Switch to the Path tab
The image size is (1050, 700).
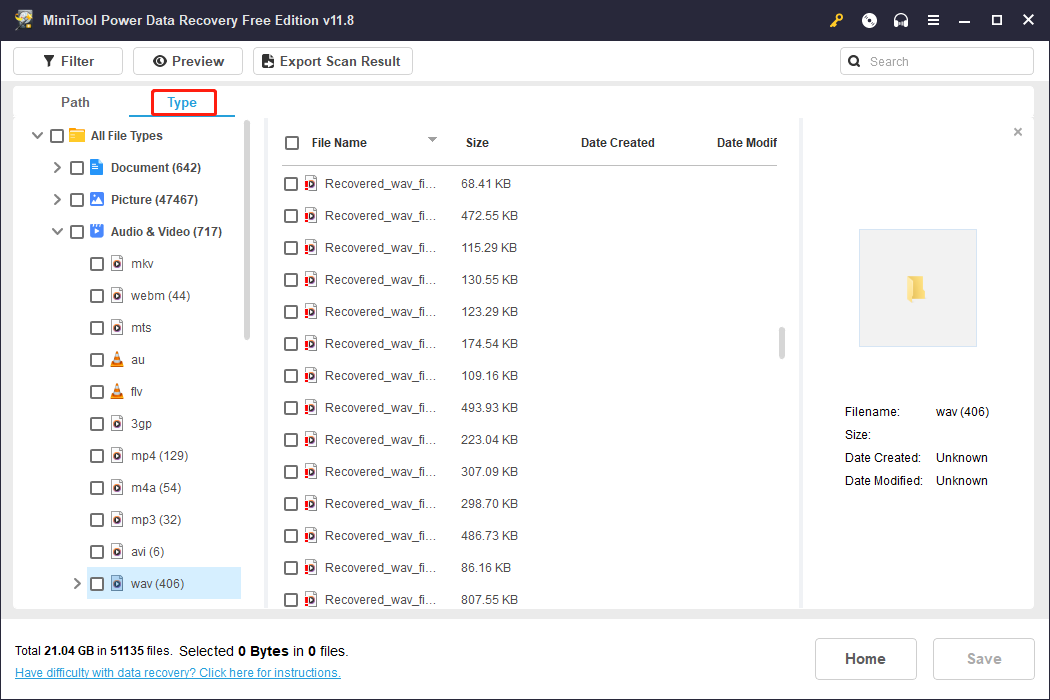pyautogui.click(x=75, y=102)
